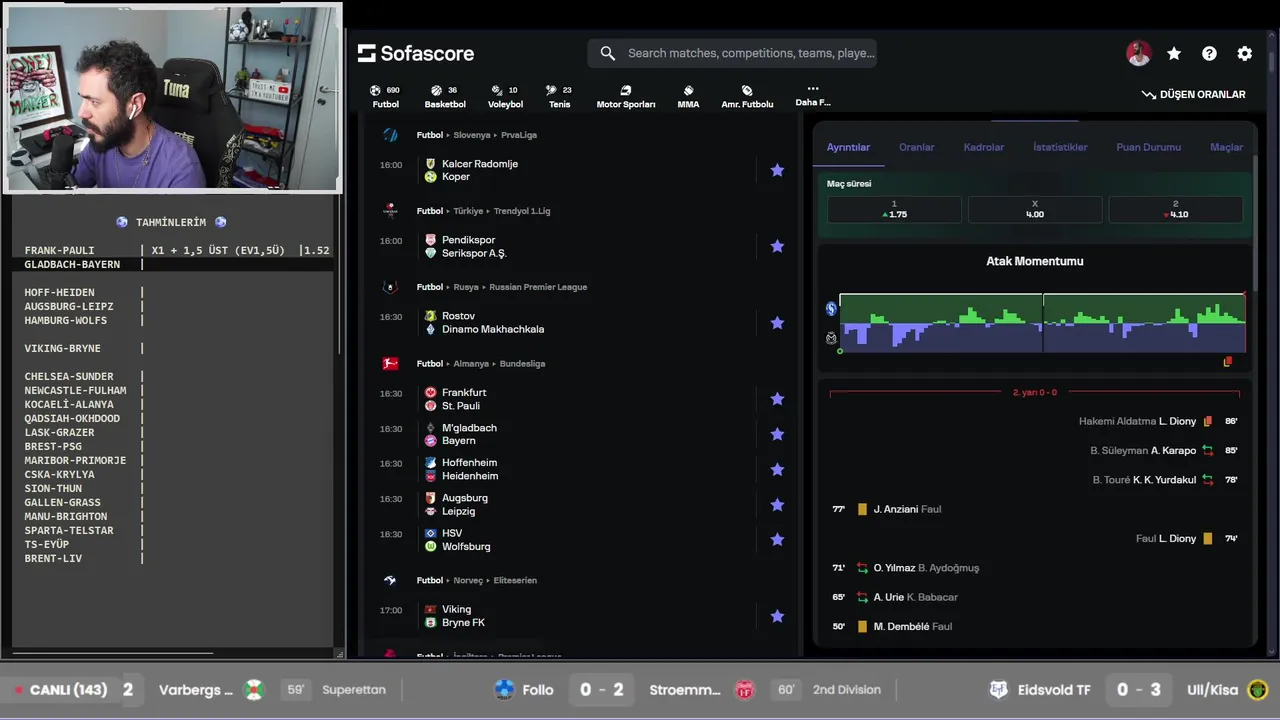
Task: Click the search matches input field
Action: point(732,53)
